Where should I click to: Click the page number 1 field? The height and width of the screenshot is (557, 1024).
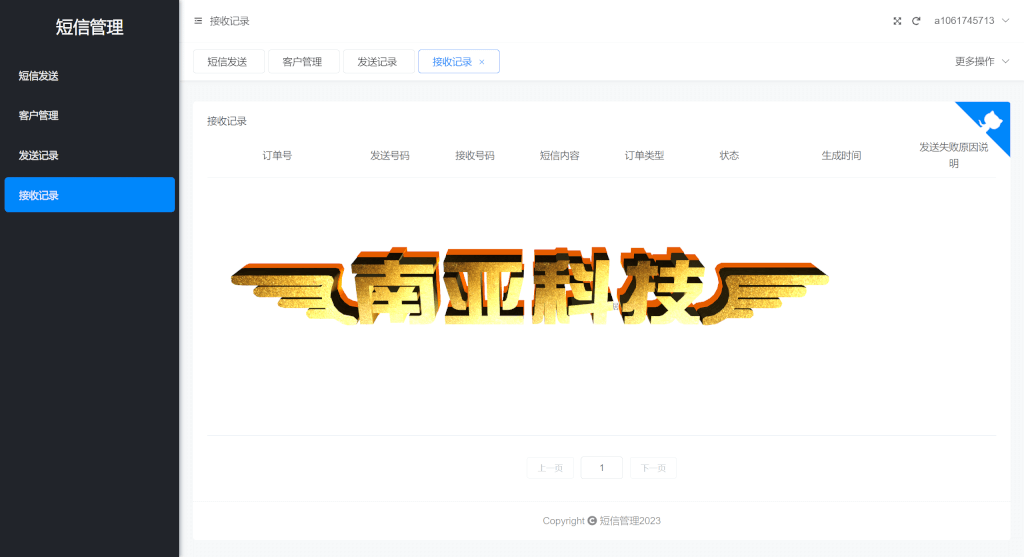coord(601,468)
